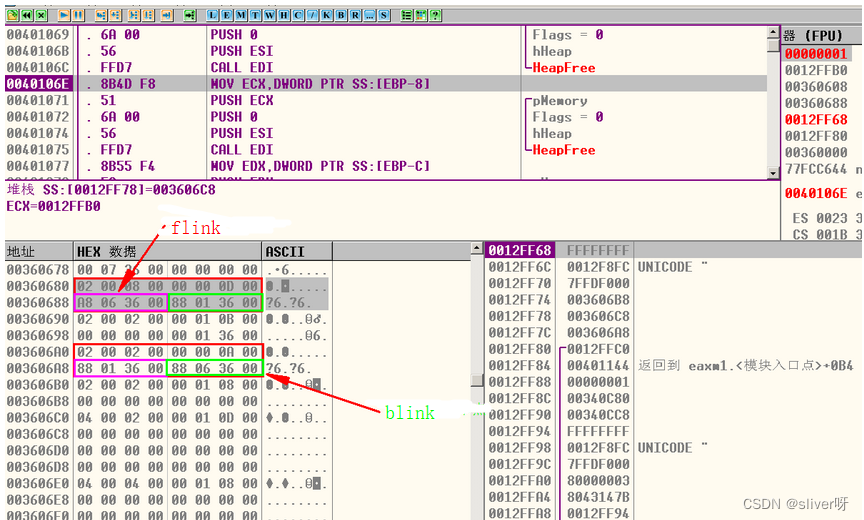Select stack value 7FFDF000 at 0012FF70

pyautogui.click(x=598, y=283)
